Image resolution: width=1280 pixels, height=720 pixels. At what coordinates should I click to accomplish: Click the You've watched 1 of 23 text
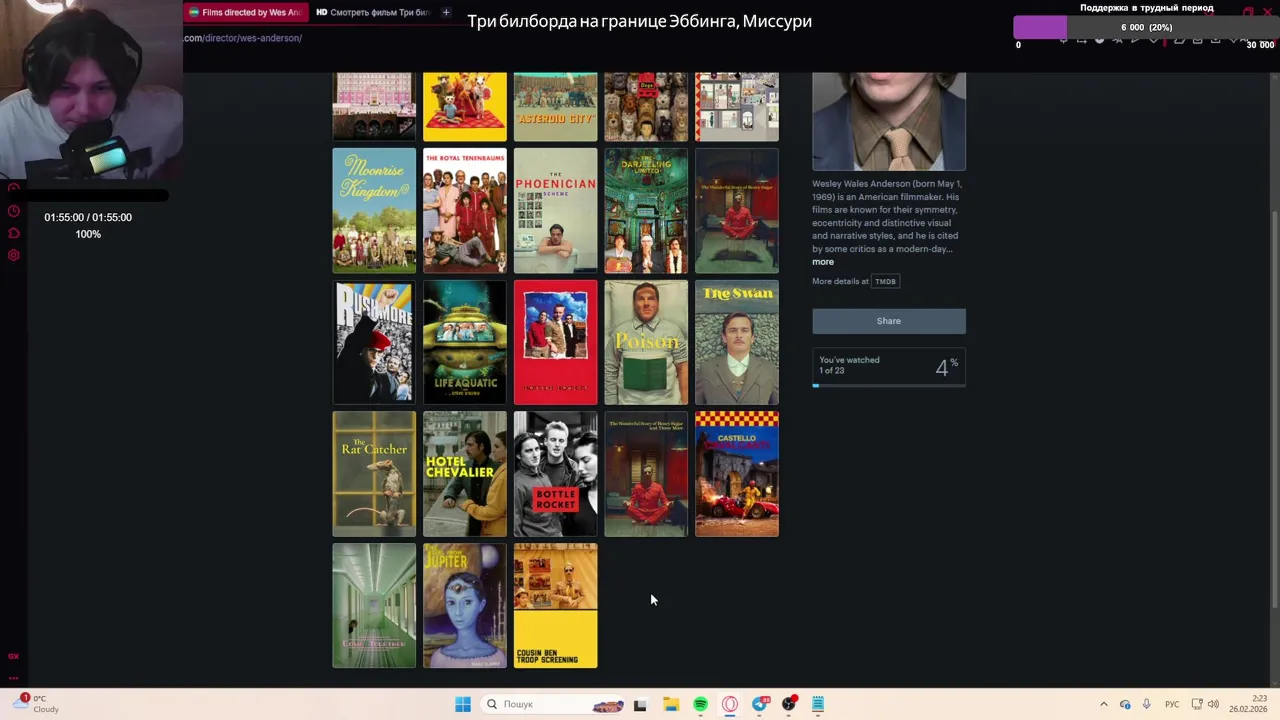coord(849,365)
